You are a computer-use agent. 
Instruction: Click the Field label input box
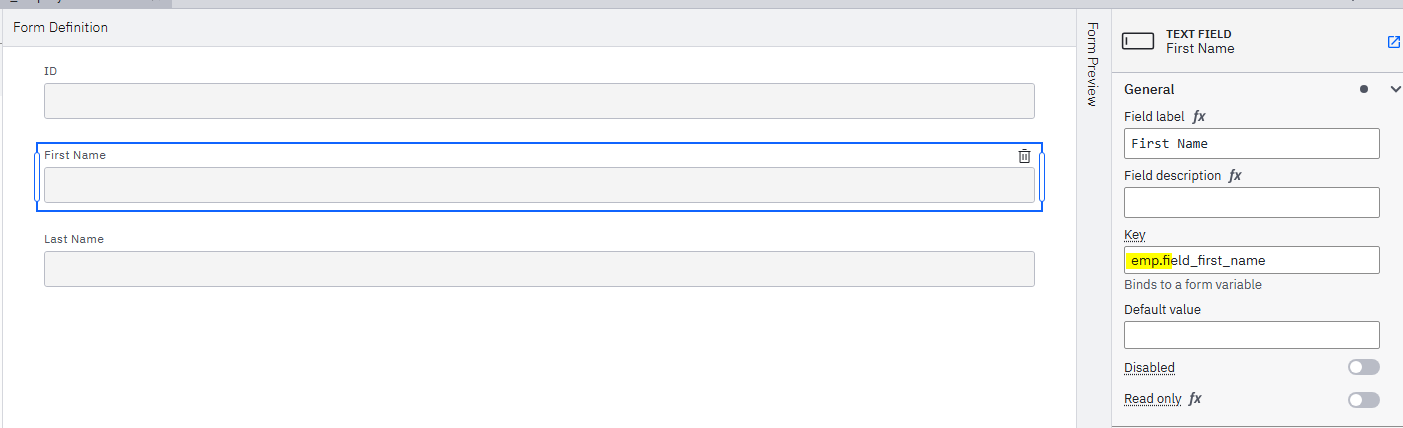tap(1251, 143)
